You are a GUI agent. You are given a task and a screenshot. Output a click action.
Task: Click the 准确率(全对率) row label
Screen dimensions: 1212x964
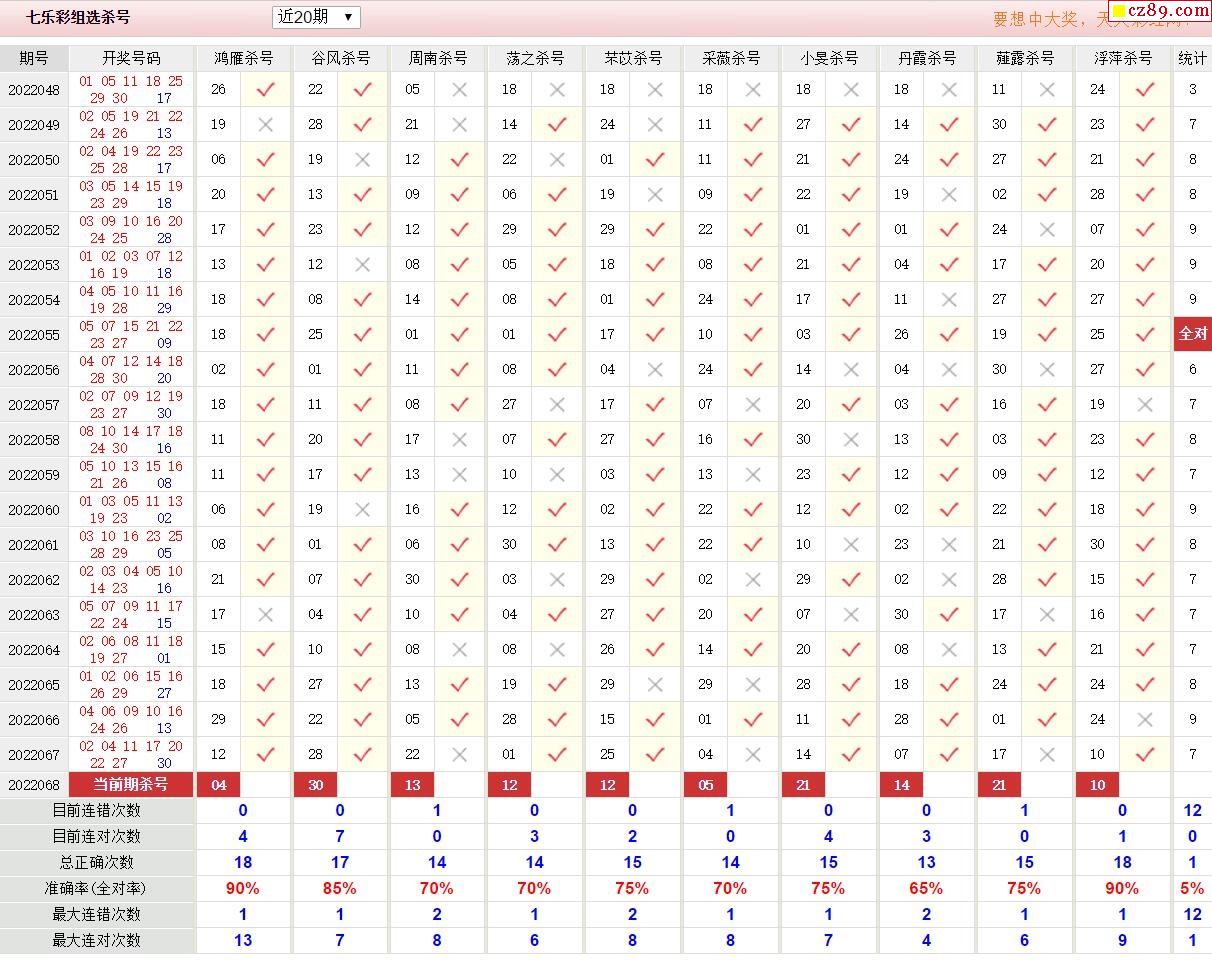96,888
